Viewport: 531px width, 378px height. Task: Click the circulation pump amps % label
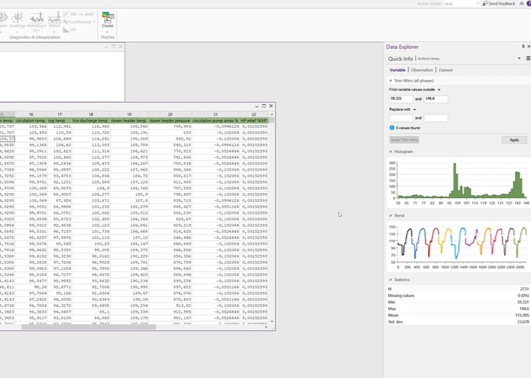coord(216,120)
